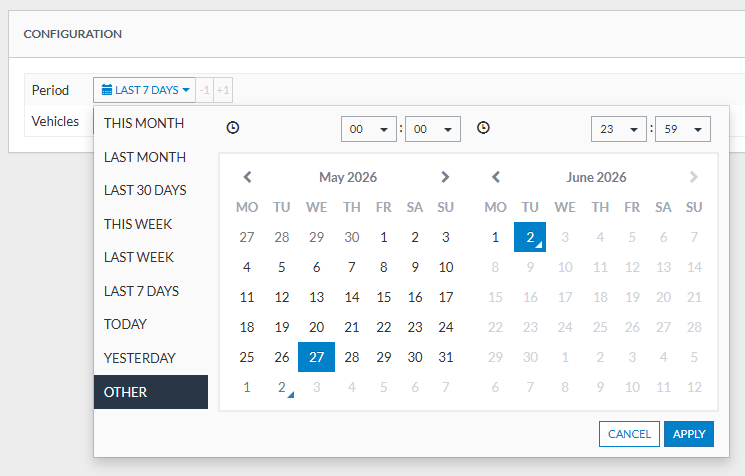
Task: Click the end time clock icon
Action: pos(483,128)
